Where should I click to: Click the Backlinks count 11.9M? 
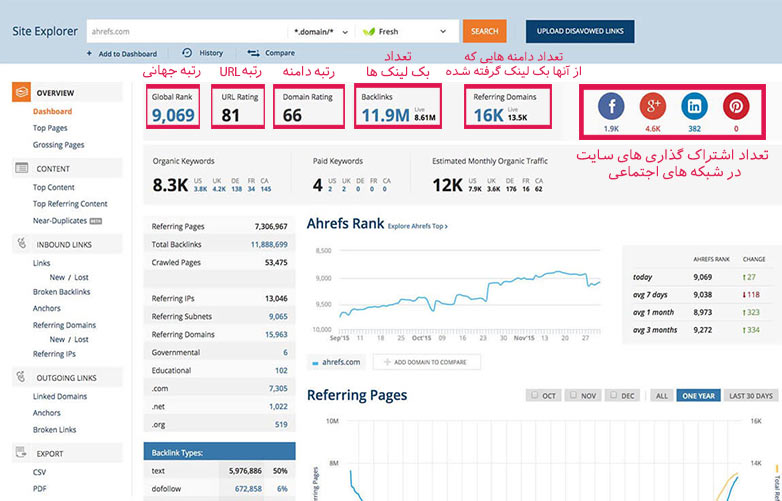coord(385,115)
